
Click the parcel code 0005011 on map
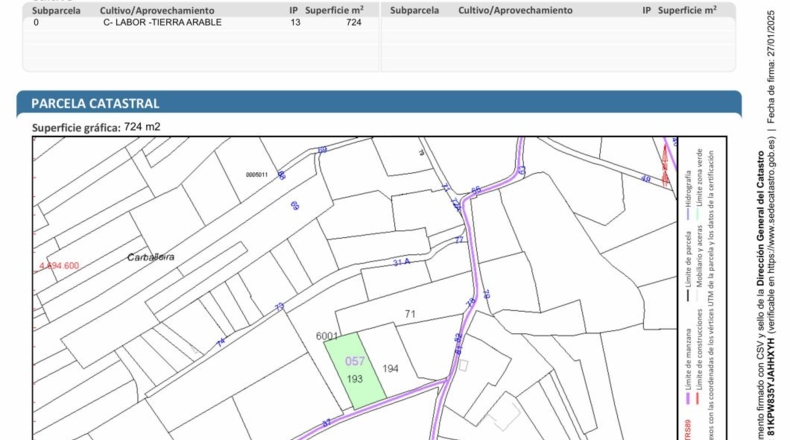click(257, 175)
